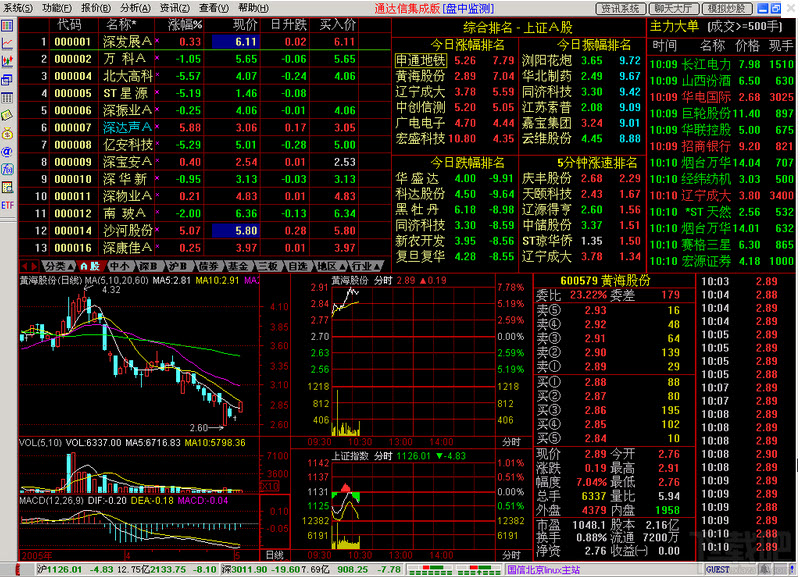The height and width of the screenshot is (577, 801).
Task: Open the 报价(B) menu
Action: (97, 7)
